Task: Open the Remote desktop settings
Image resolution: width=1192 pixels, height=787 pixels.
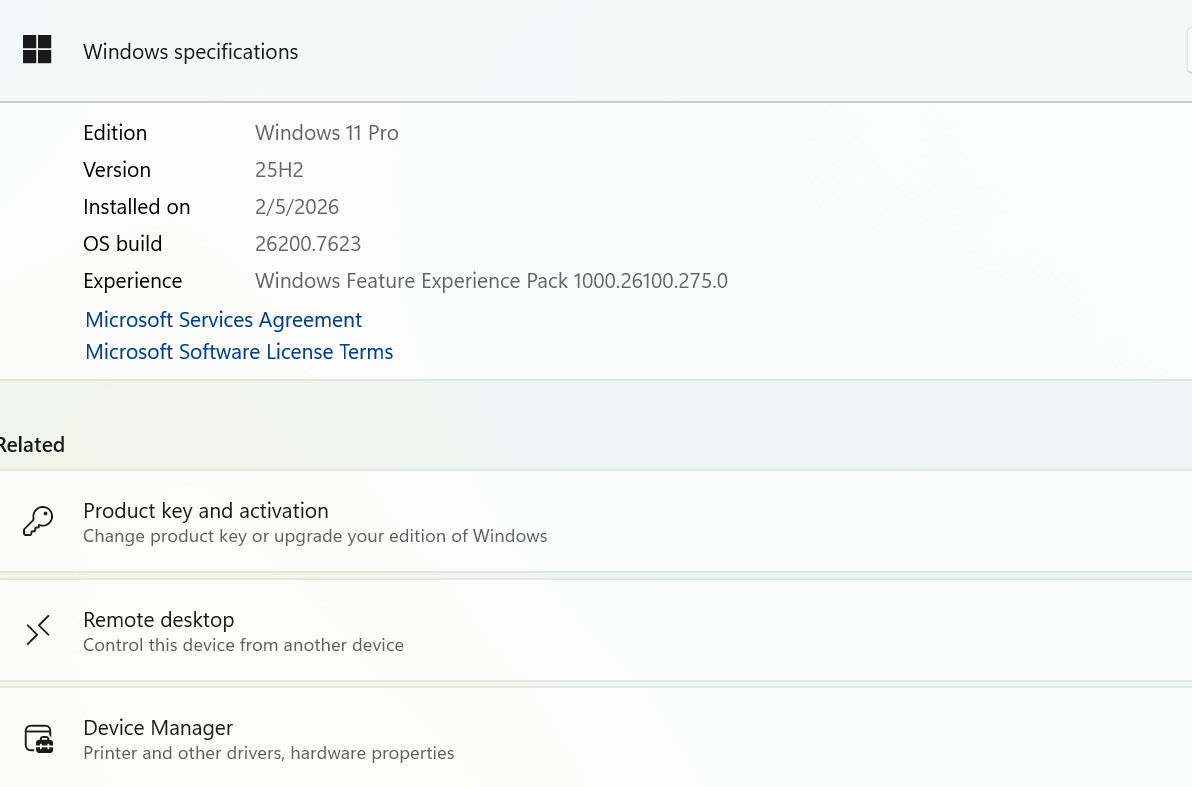Action: (x=596, y=630)
